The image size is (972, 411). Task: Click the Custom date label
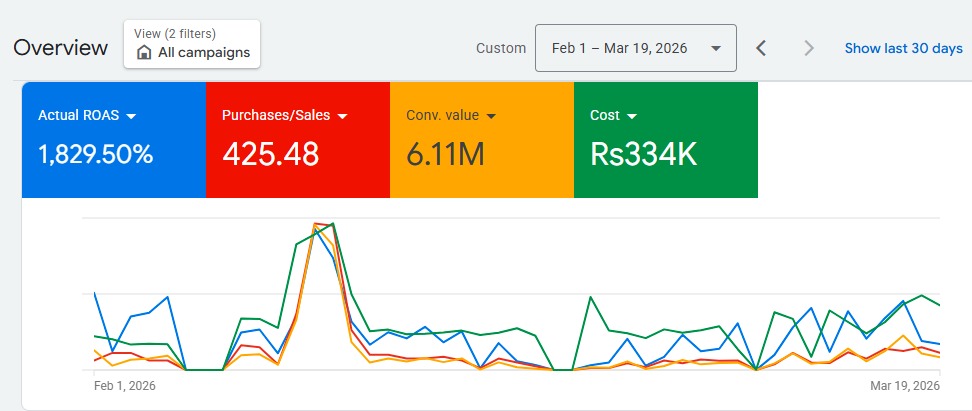pyautogui.click(x=501, y=48)
